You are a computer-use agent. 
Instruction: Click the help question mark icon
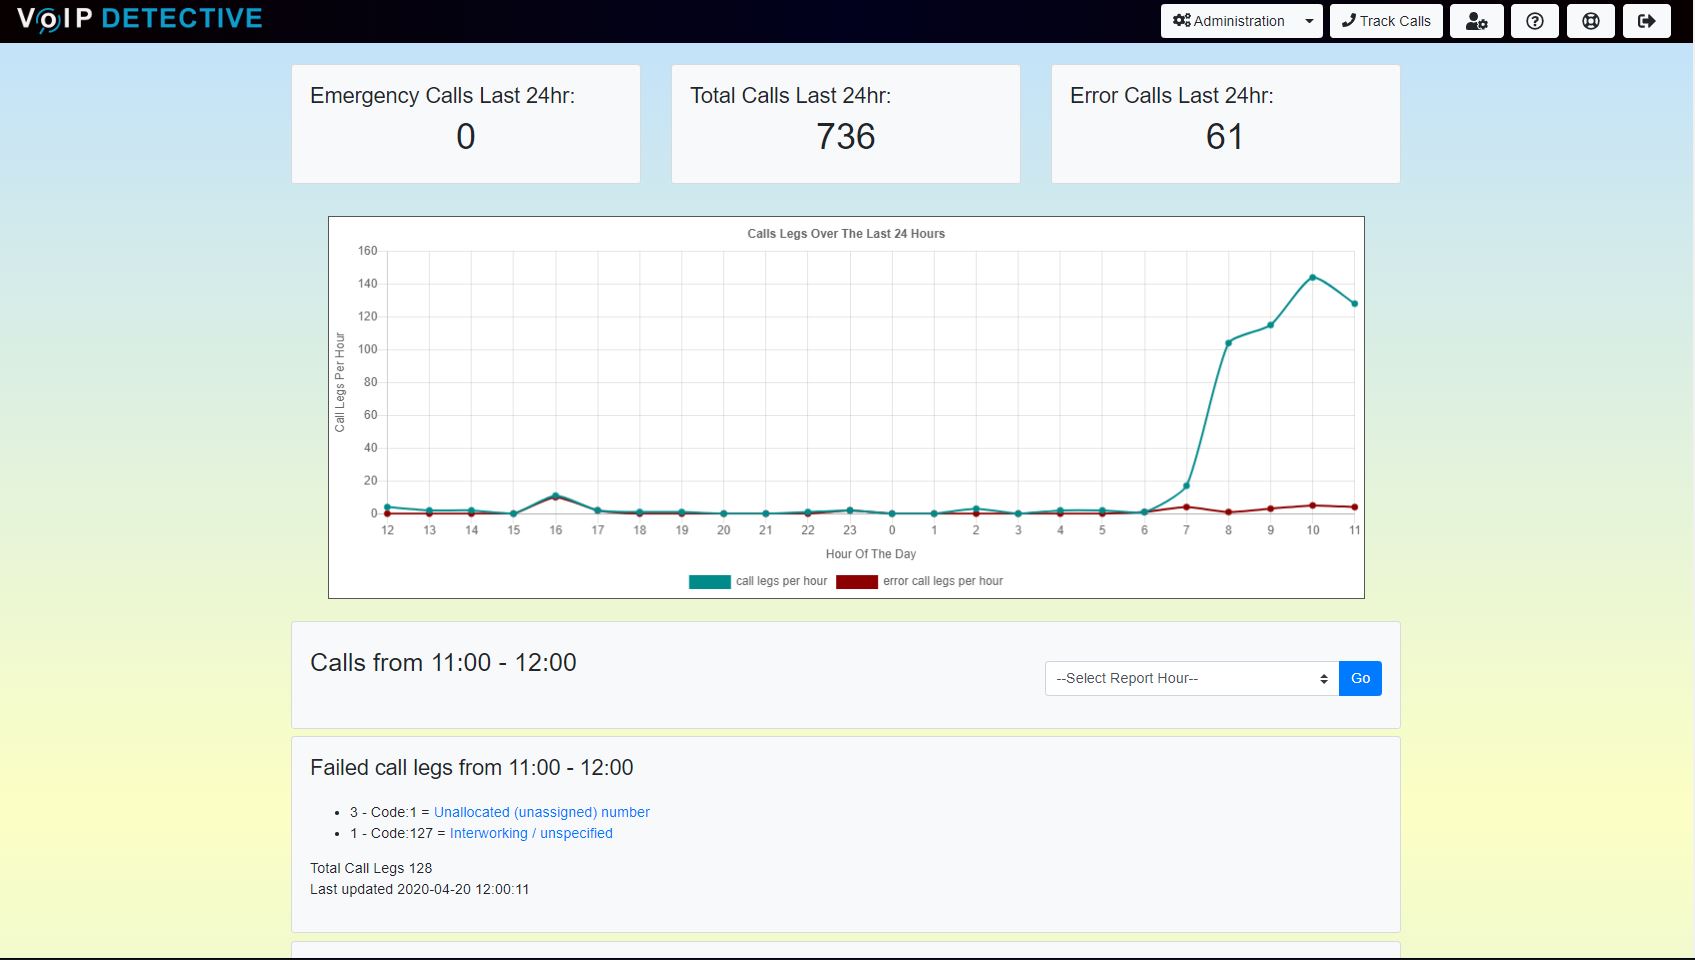(1534, 21)
